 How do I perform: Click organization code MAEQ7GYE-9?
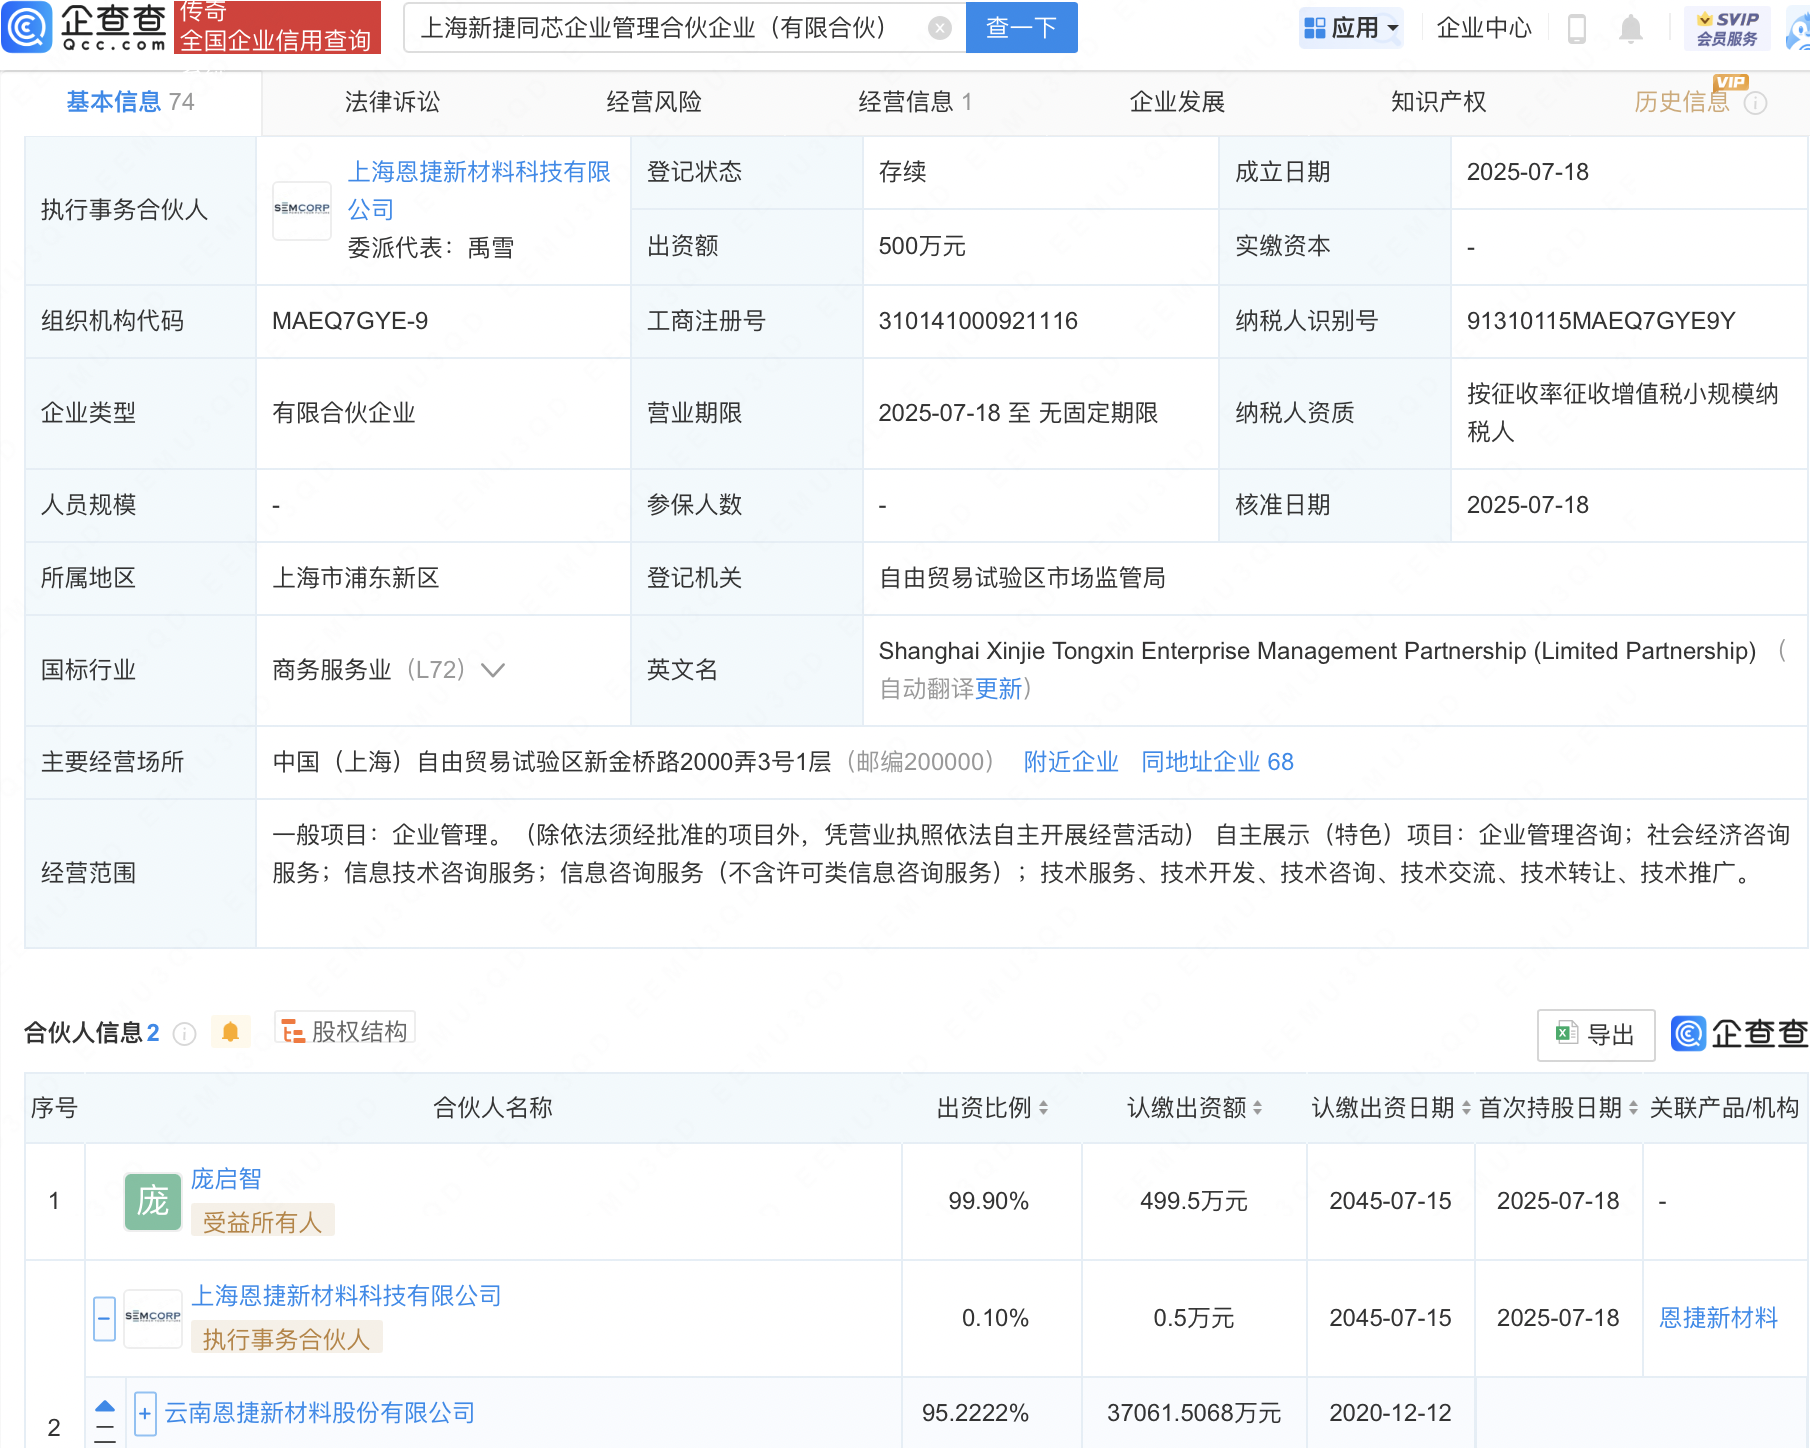coord(350,321)
